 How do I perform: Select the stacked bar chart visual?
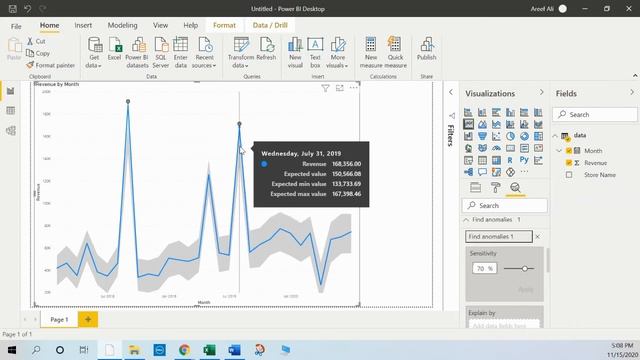tap(468, 112)
